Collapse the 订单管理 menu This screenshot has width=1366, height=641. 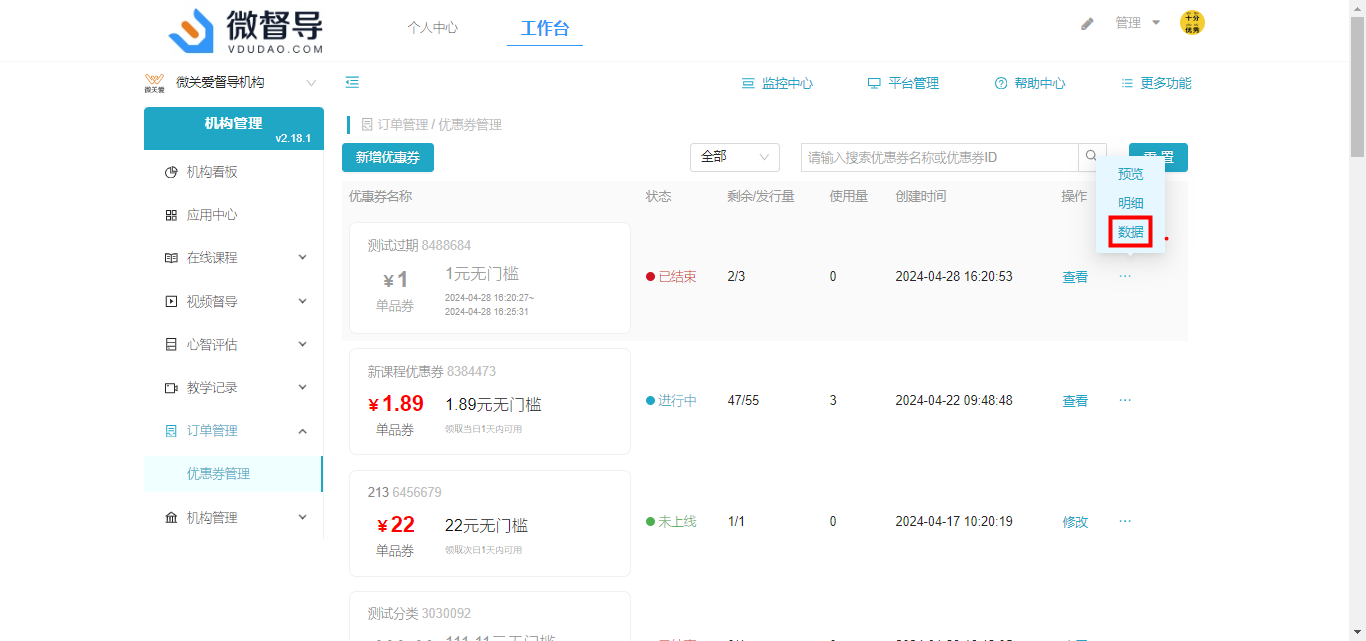234,431
